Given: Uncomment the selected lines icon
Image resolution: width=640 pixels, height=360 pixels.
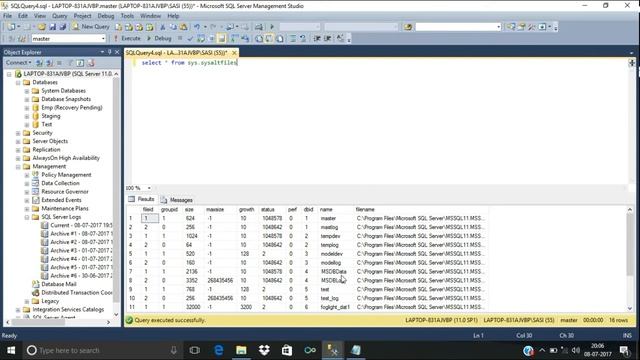Looking at the screenshot, I should (303, 38).
